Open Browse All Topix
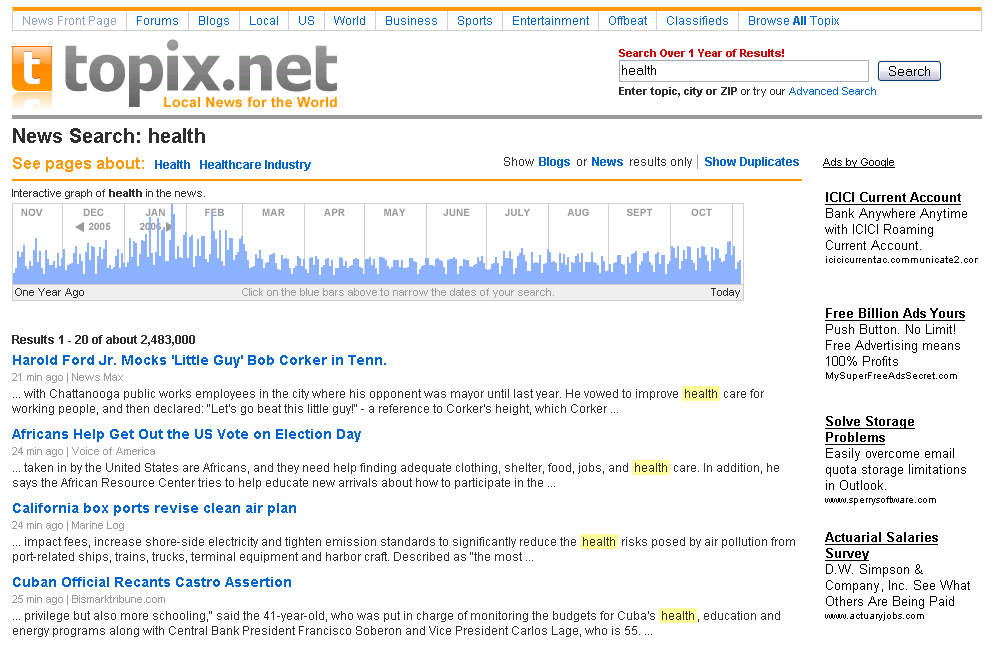 pyautogui.click(x=793, y=21)
